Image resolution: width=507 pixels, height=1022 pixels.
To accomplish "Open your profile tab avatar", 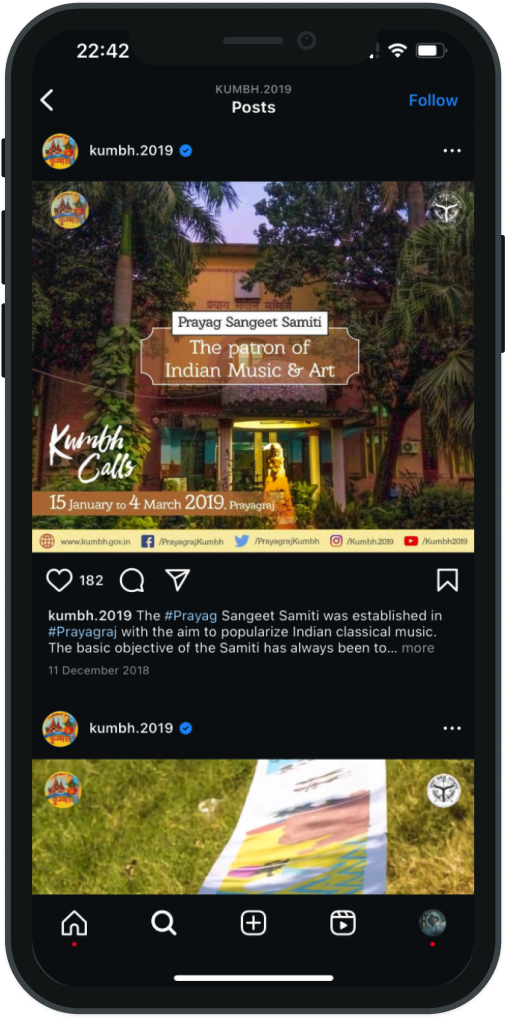I will click(x=432, y=923).
